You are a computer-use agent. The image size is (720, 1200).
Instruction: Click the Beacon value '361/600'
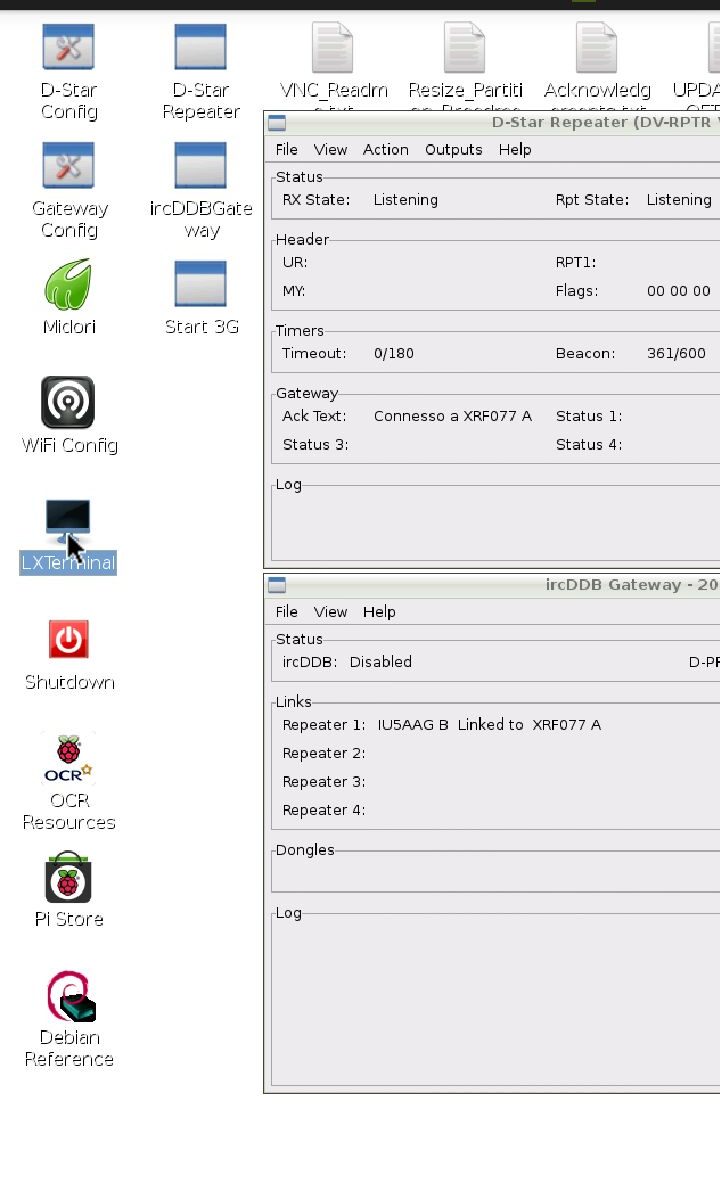coord(676,354)
